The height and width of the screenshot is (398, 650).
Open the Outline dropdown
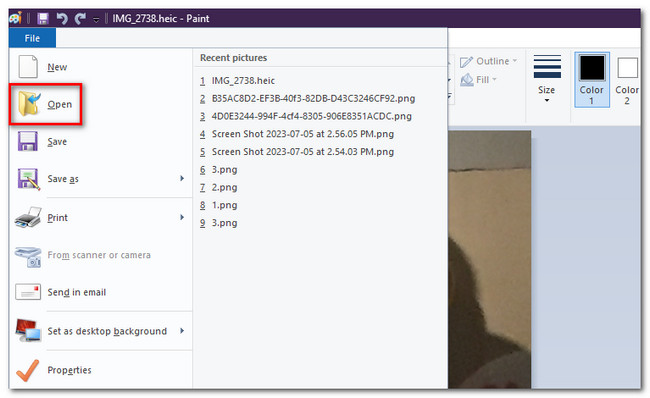click(489, 61)
